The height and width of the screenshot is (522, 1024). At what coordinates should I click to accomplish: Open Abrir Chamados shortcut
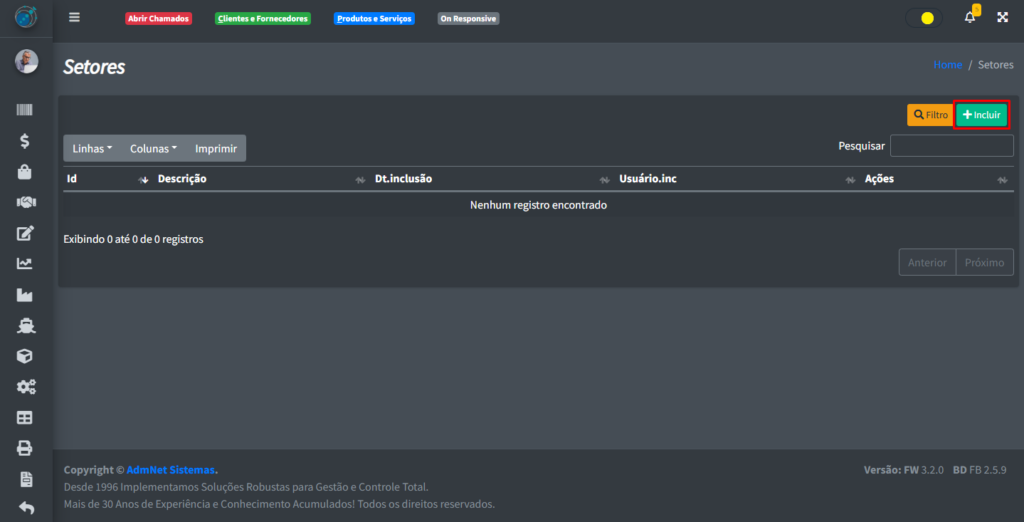pyautogui.click(x=158, y=19)
